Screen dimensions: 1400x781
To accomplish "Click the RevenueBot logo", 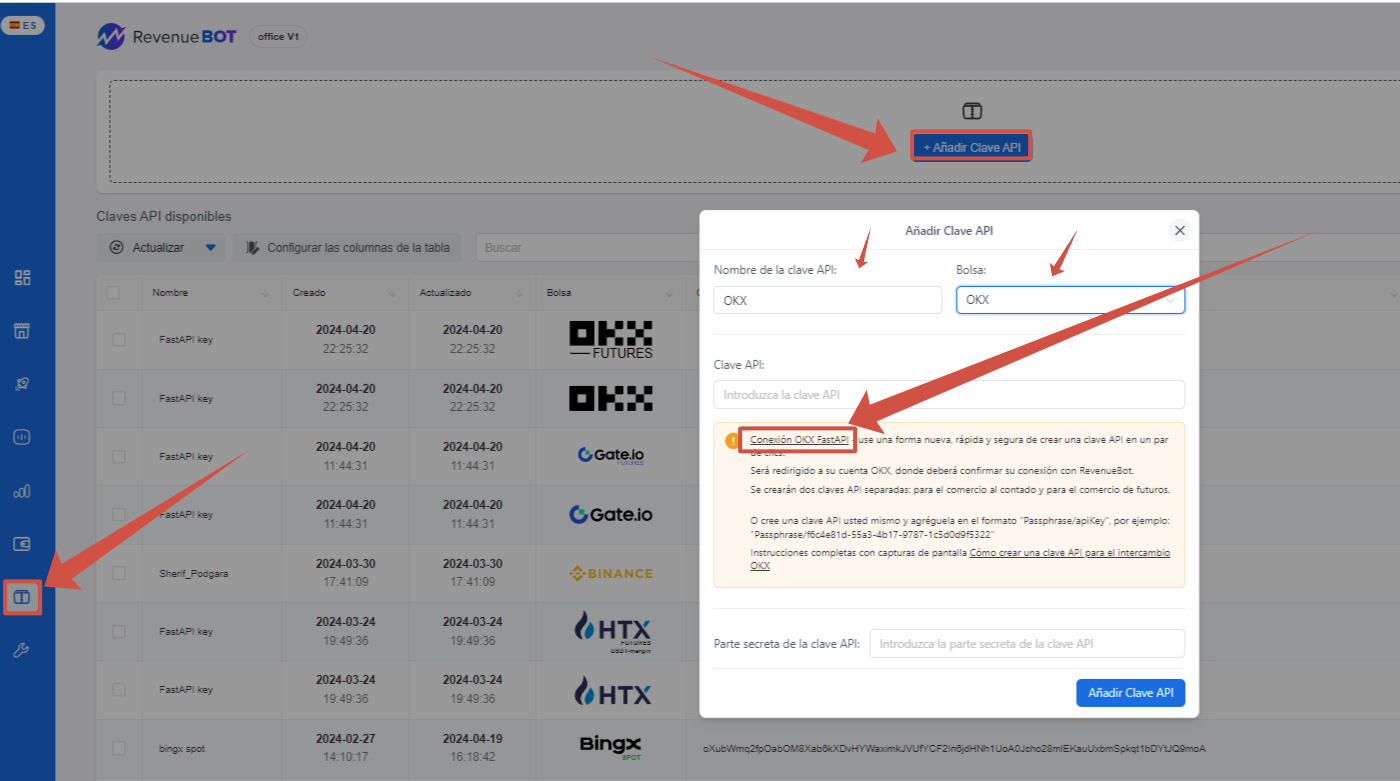I will (x=167, y=37).
